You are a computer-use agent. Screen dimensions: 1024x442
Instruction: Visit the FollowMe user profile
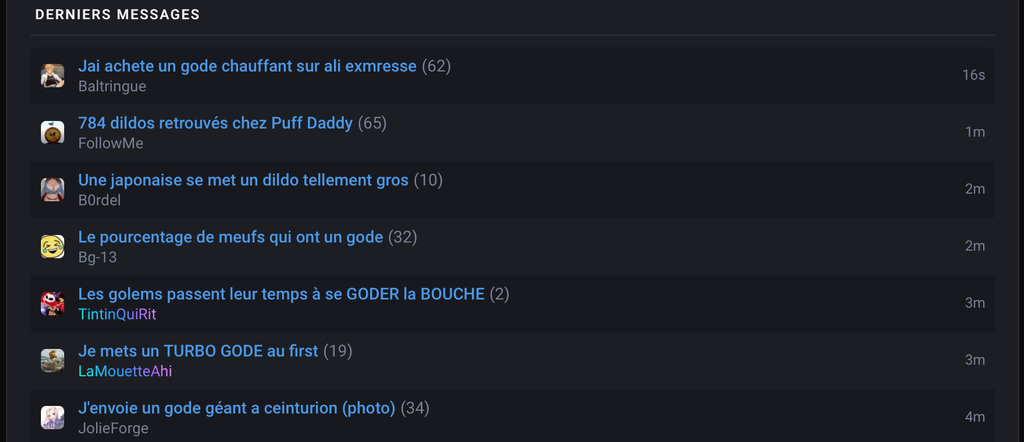point(110,143)
